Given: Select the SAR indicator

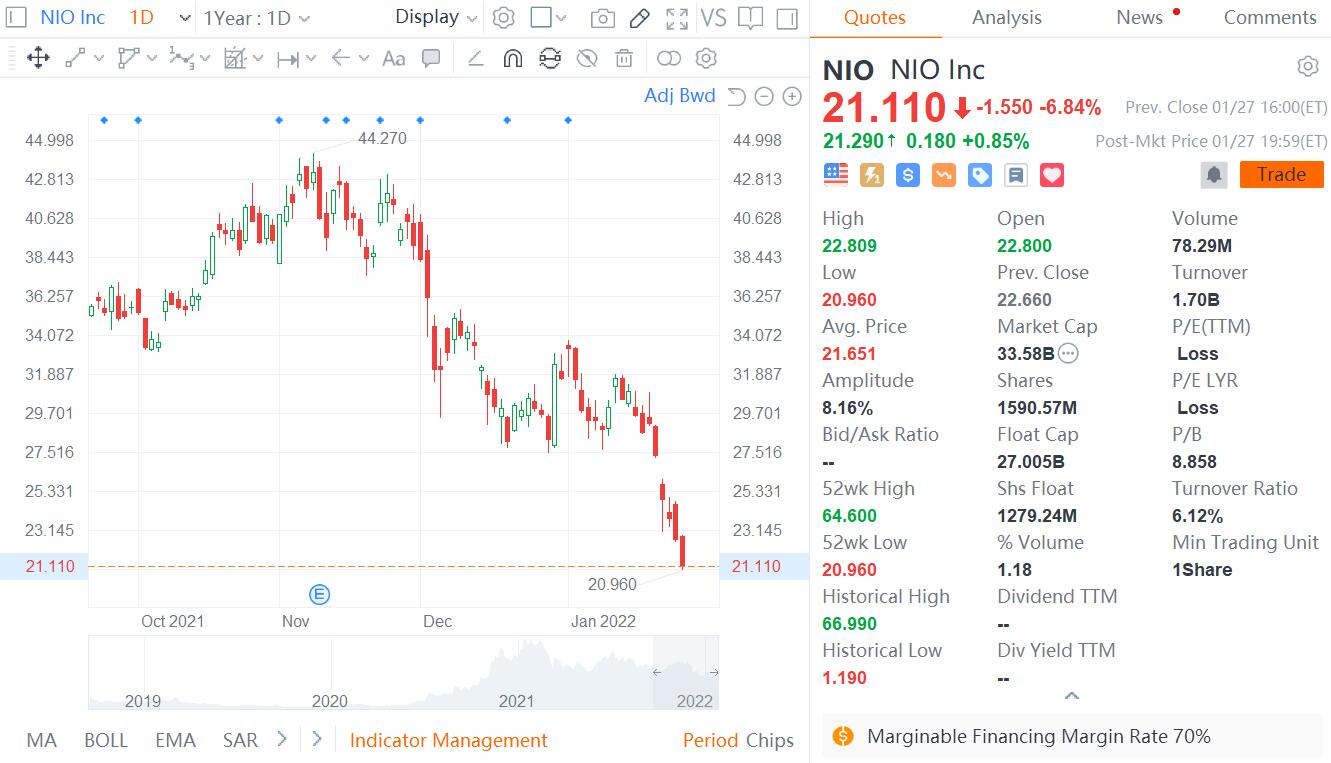Looking at the screenshot, I should coord(240,741).
